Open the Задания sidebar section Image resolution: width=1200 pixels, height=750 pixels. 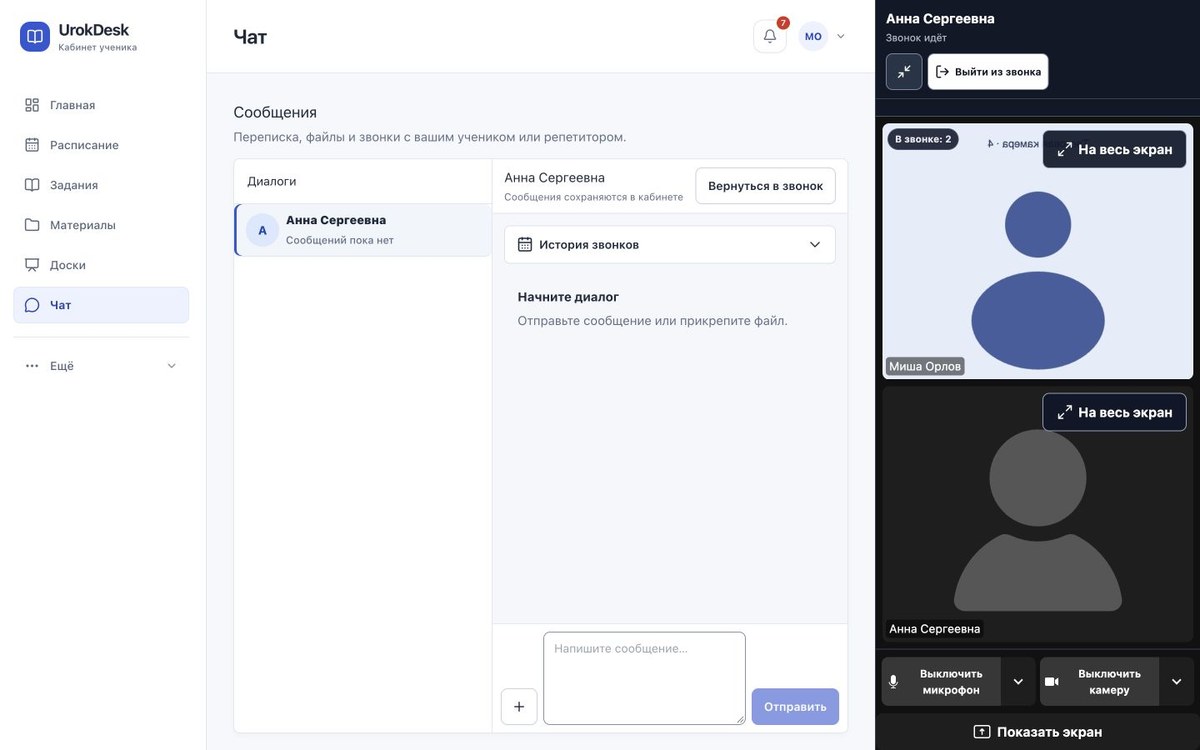click(x=101, y=185)
